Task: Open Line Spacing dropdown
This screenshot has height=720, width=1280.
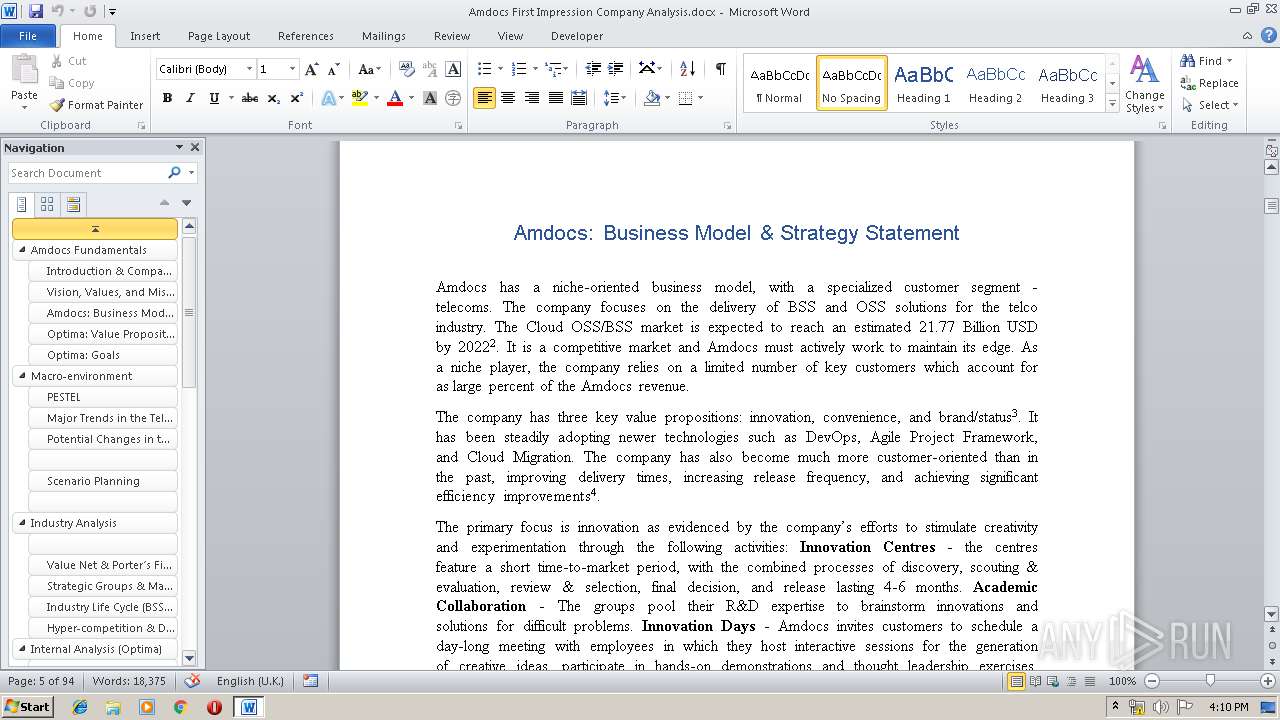Action: (615, 98)
